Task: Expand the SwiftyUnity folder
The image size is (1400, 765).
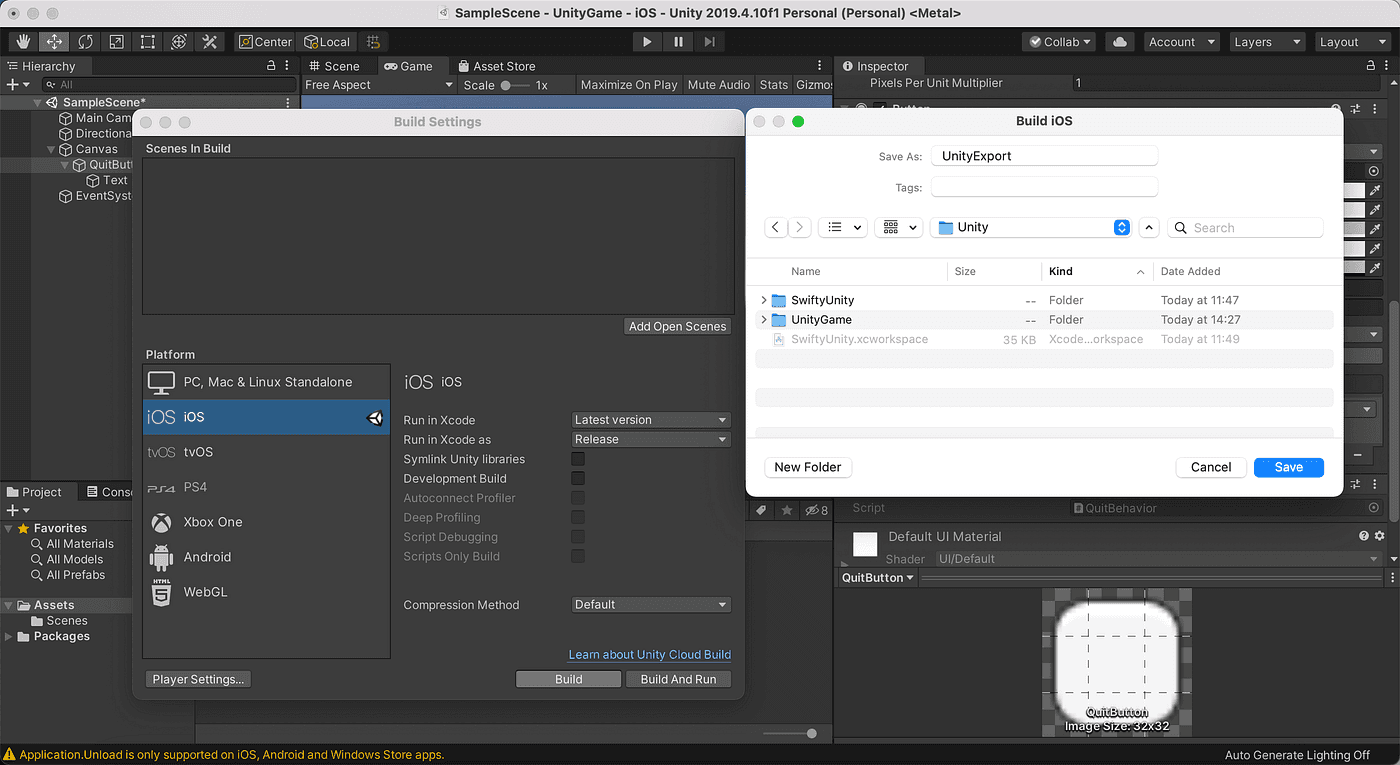Action: 764,300
